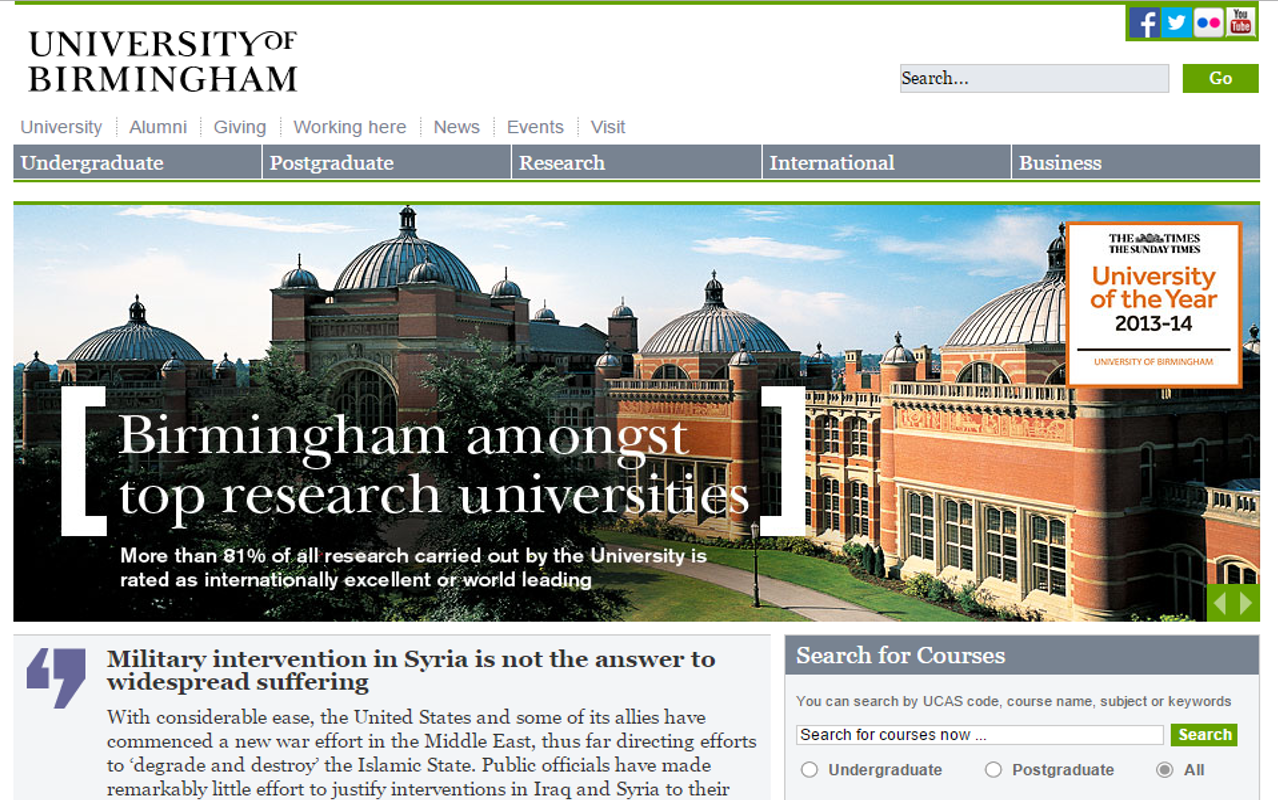Image resolution: width=1278 pixels, height=800 pixels.
Task: Click the green Go search button
Action: pos(1220,78)
